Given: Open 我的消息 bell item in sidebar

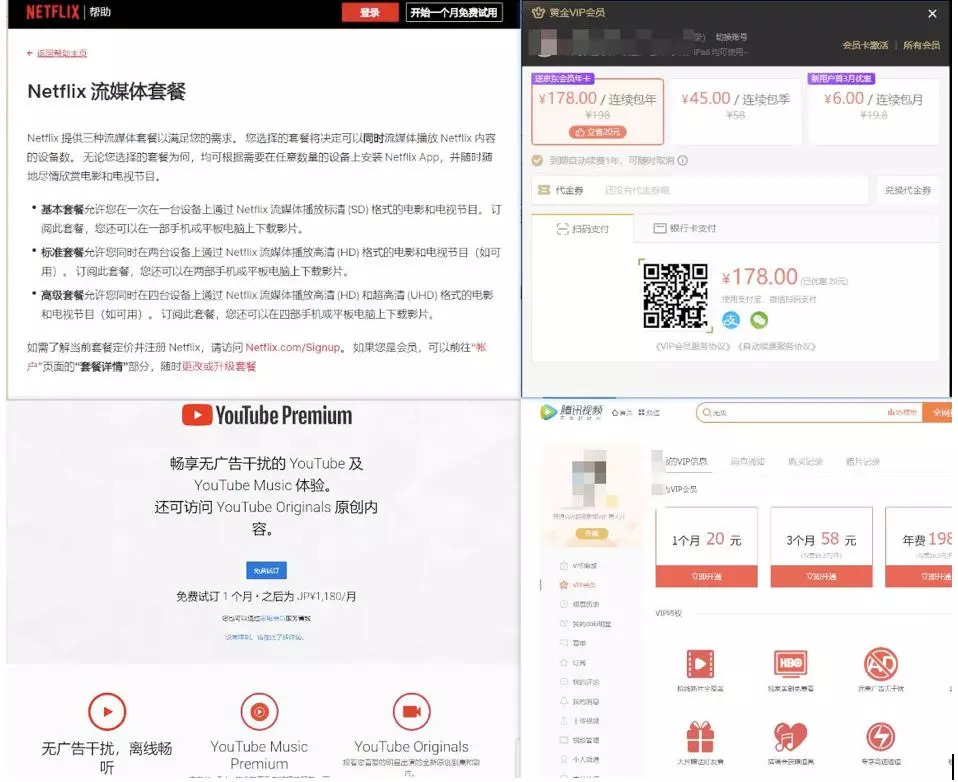Looking at the screenshot, I should pyautogui.click(x=579, y=701).
